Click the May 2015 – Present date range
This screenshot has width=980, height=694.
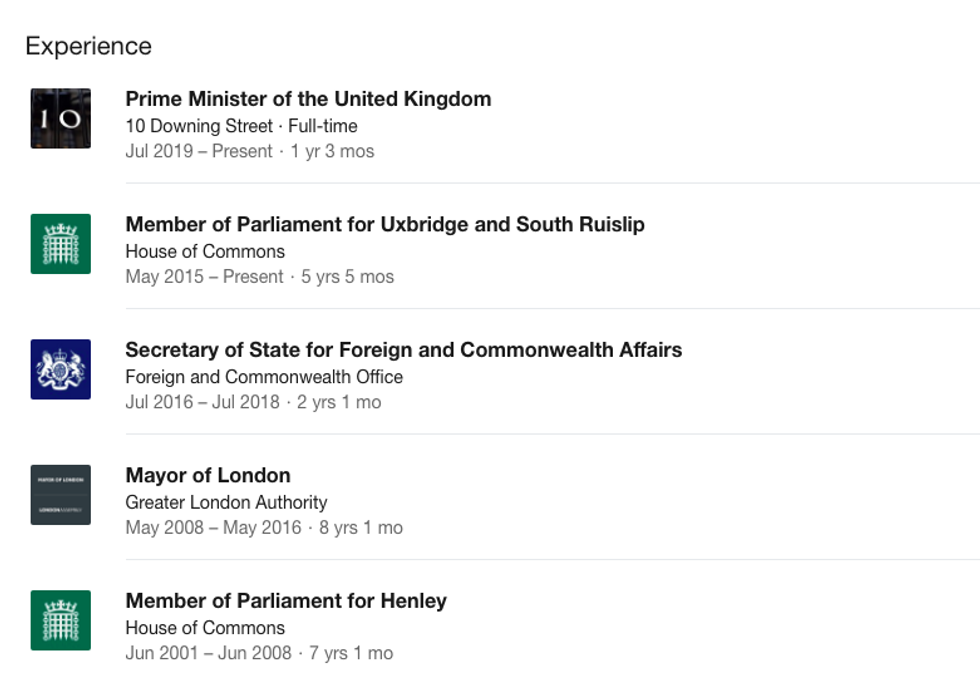tap(204, 277)
